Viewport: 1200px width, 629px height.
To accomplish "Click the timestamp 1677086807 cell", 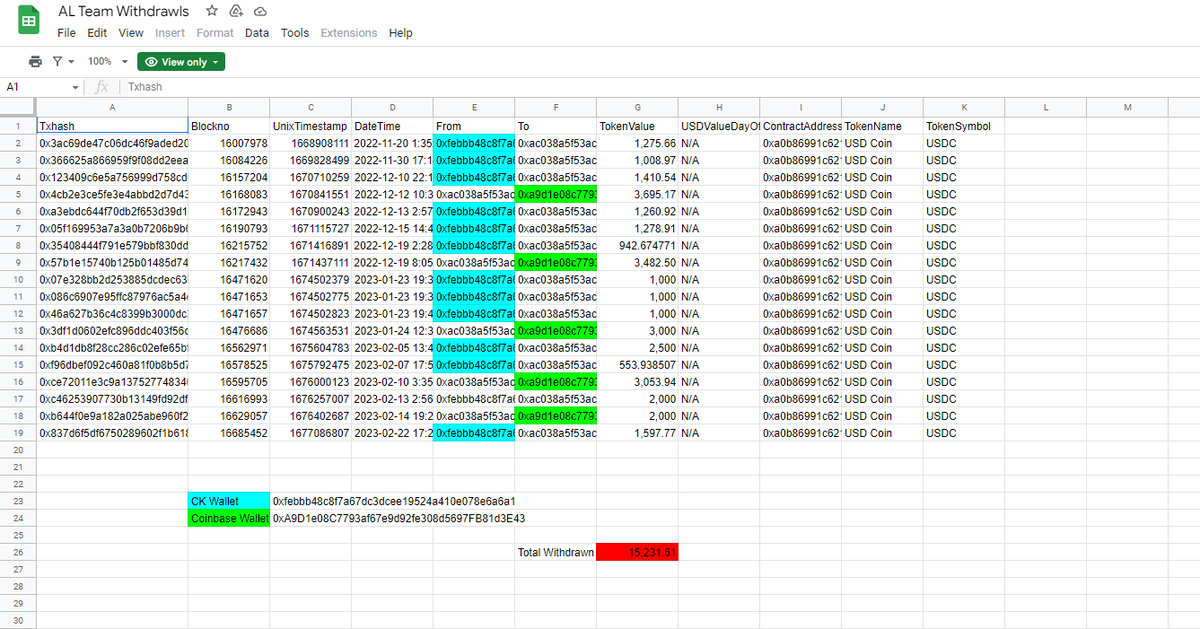I will 311,433.
